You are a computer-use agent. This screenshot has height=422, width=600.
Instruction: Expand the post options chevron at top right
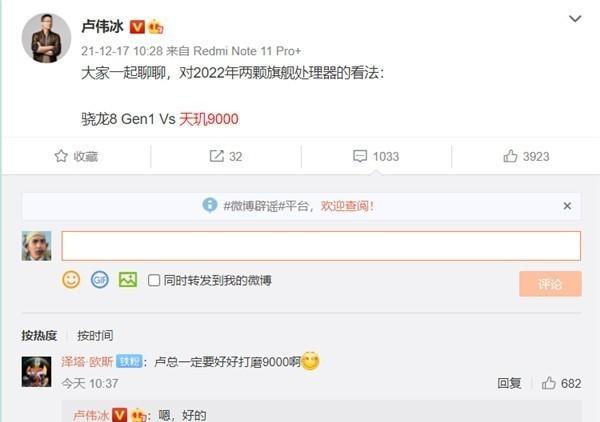point(575,18)
